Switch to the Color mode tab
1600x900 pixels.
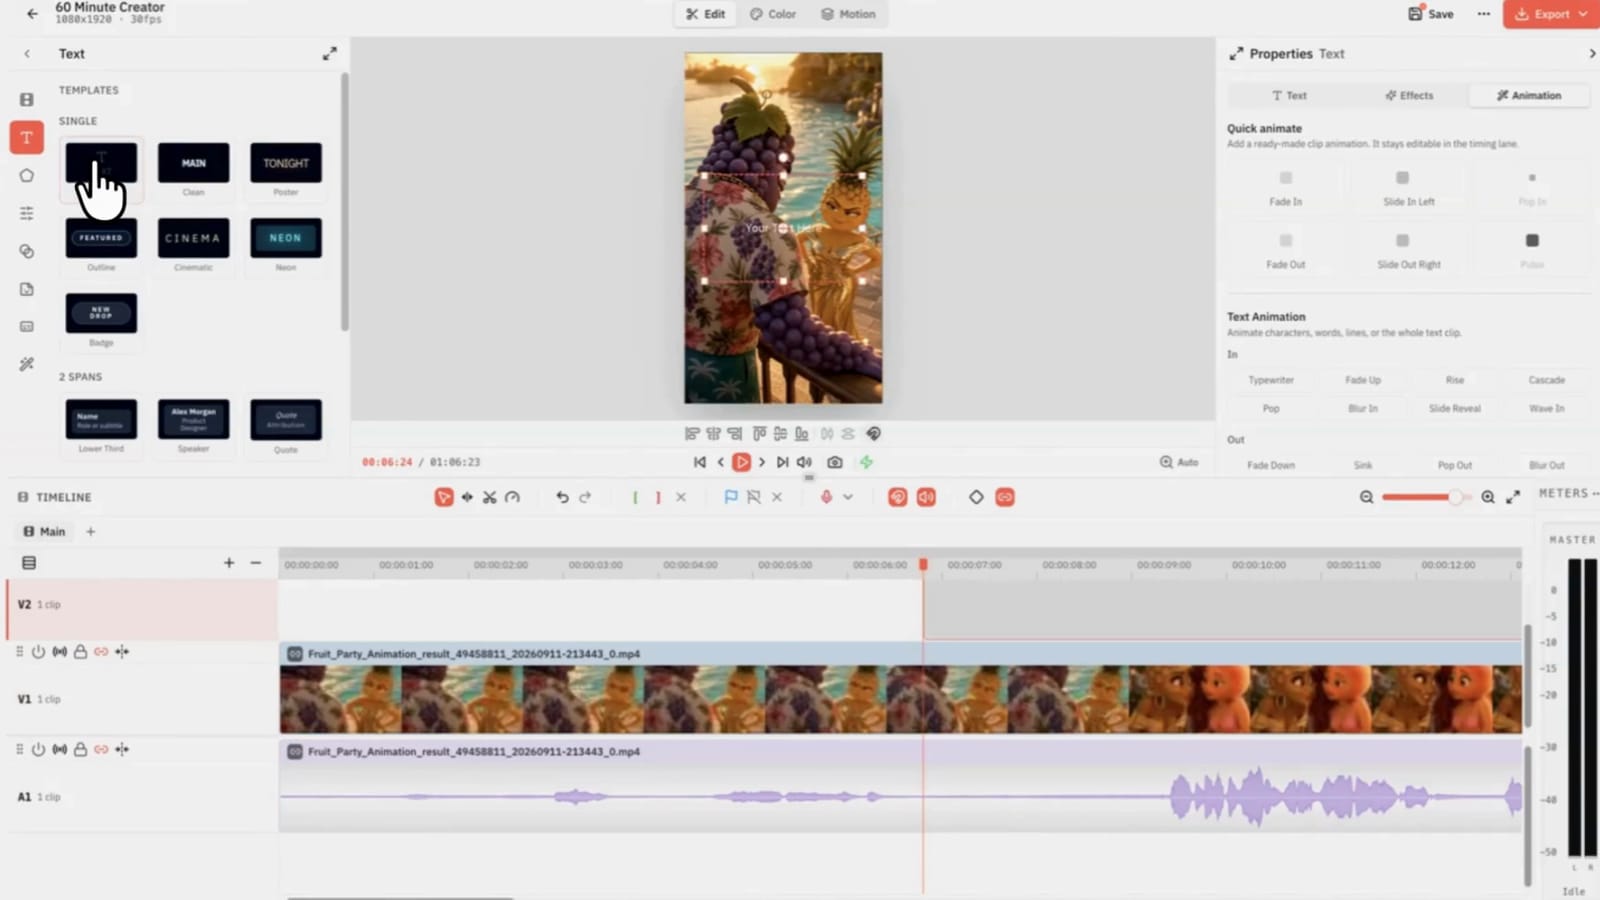pos(774,14)
